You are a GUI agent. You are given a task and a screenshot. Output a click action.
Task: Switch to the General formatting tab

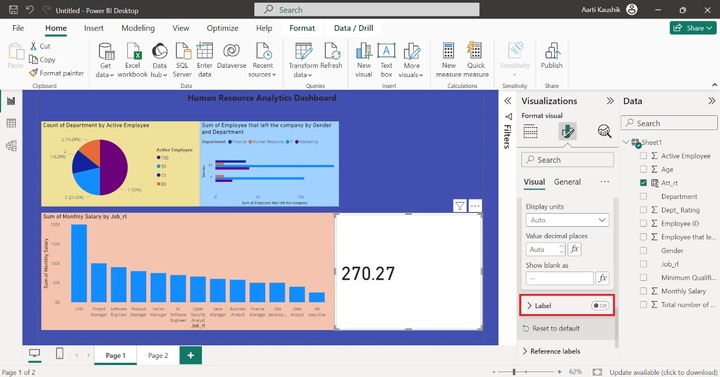click(x=567, y=182)
